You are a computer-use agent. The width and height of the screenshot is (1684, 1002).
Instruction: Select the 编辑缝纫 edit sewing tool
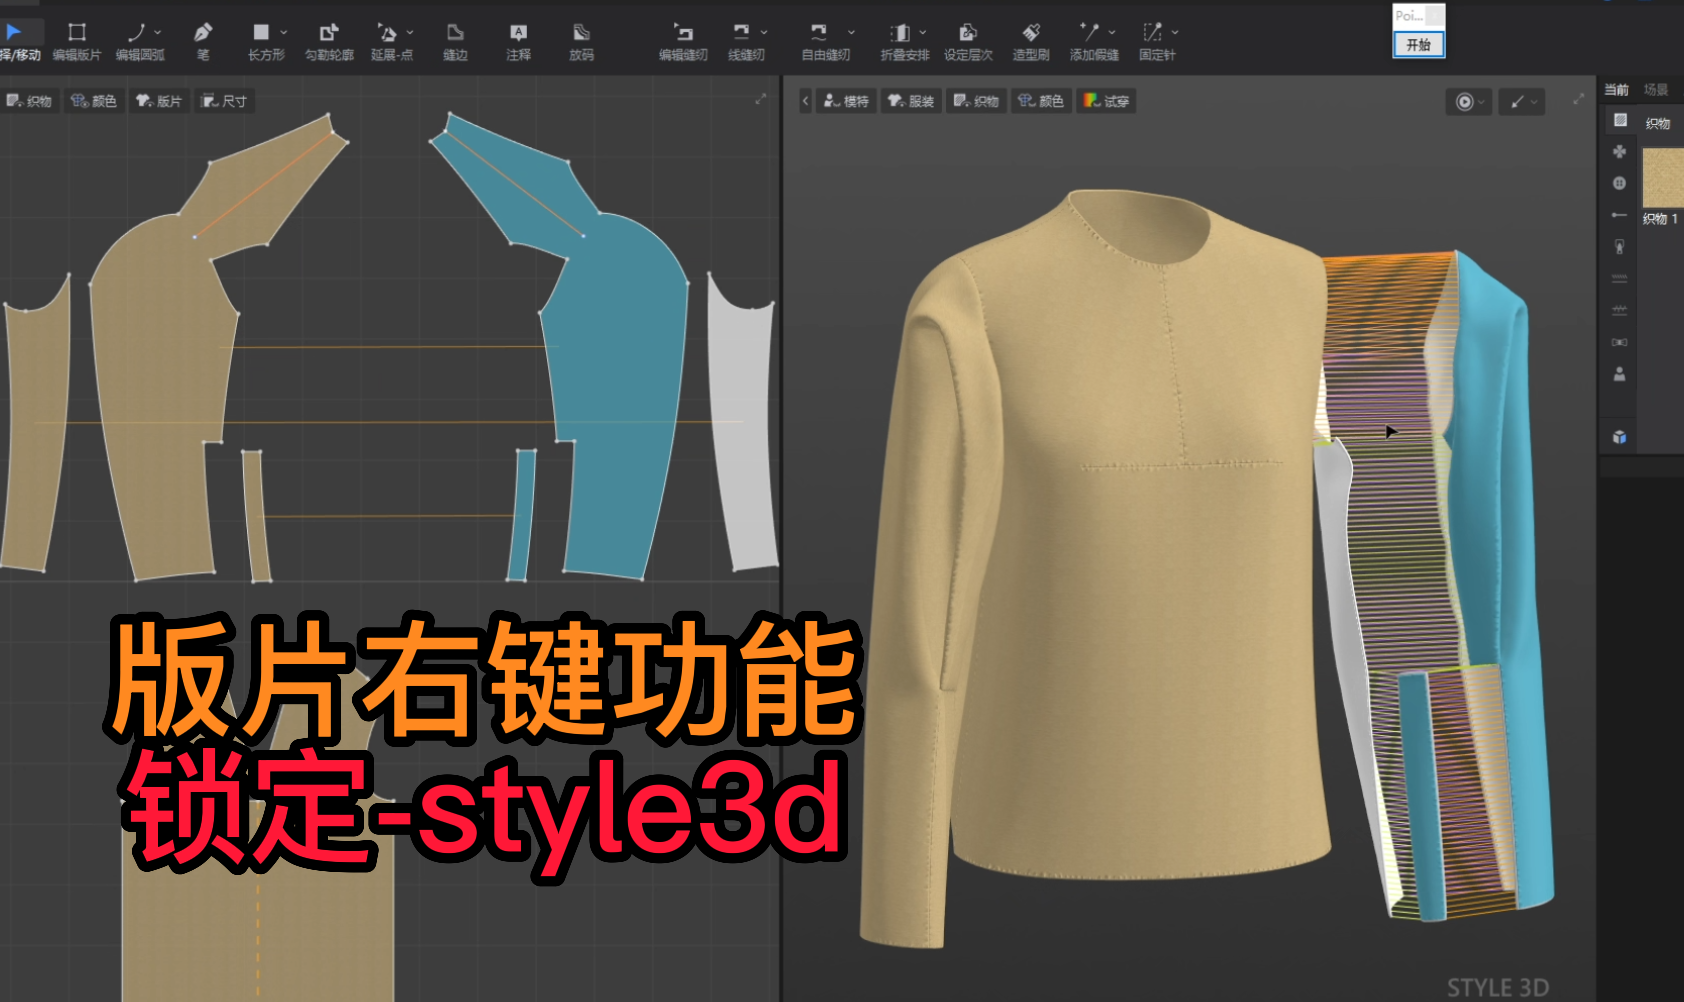pyautogui.click(x=683, y=42)
